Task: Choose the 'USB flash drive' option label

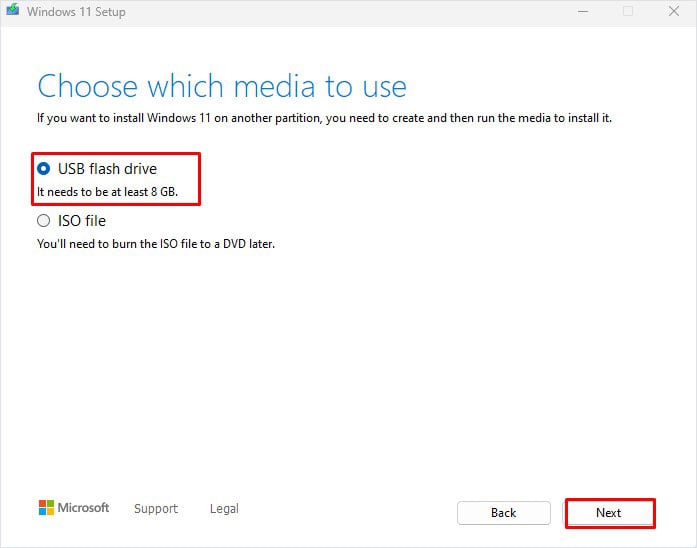Action: pos(107,169)
